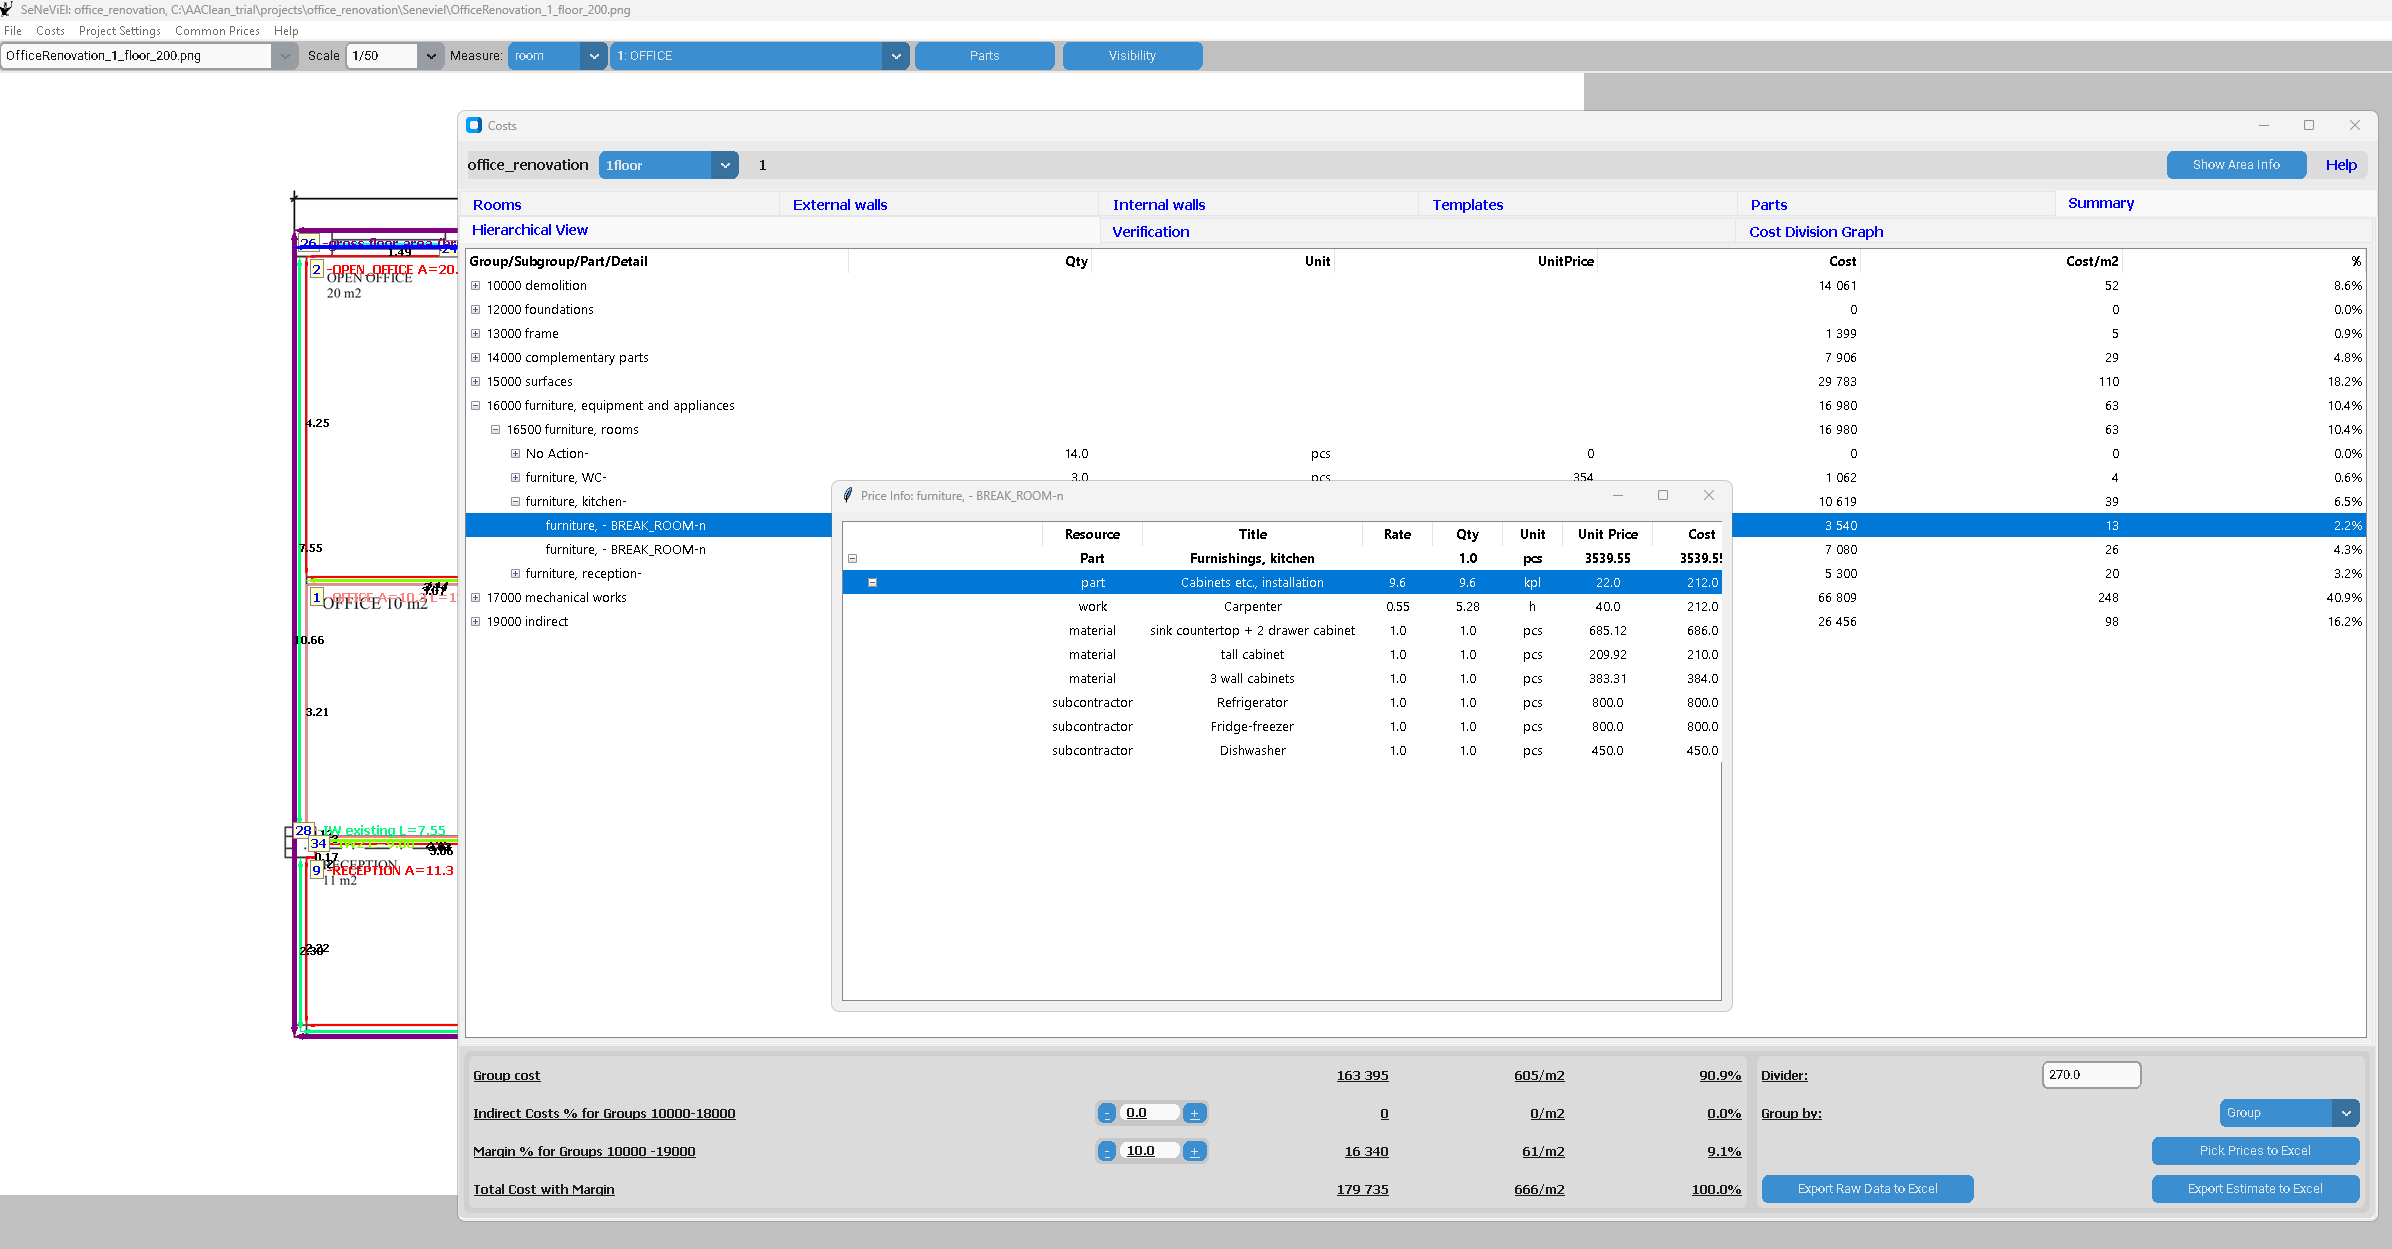Open the Project Settings menu
Image resolution: width=2392 pixels, height=1249 pixels.
point(119,31)
